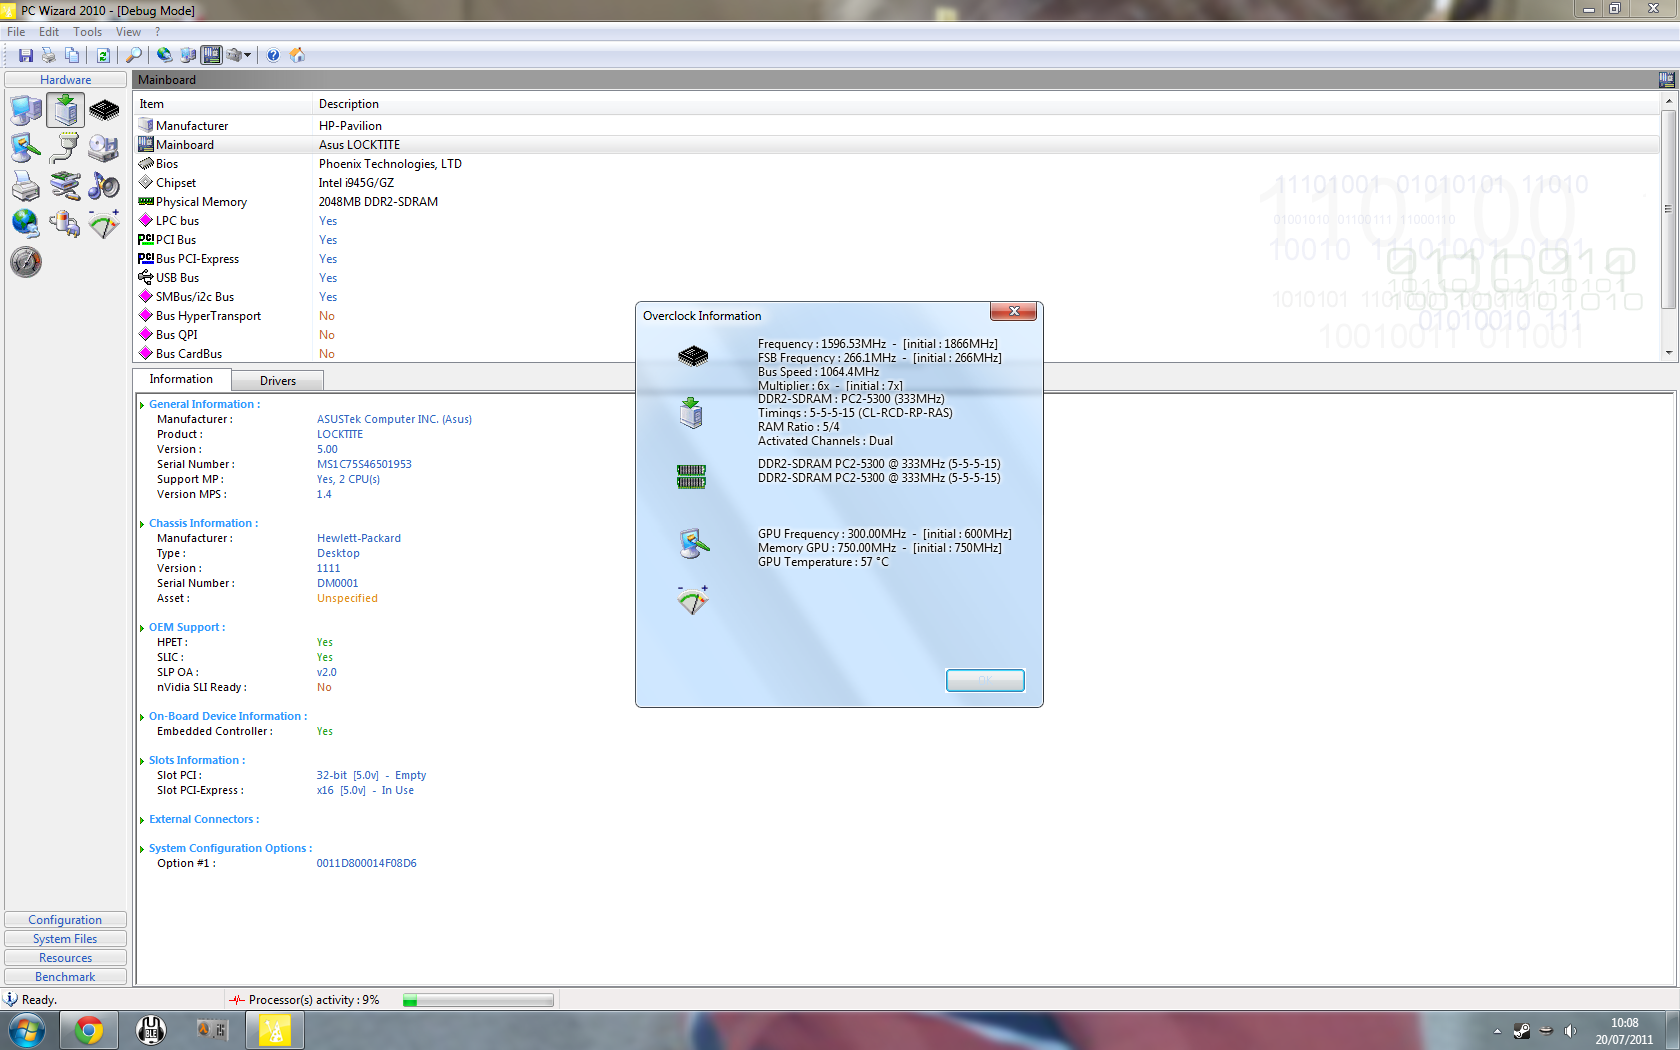Open the View menu
The height and width of the screenshot is (1050, 1680).
tap(128, 32)
